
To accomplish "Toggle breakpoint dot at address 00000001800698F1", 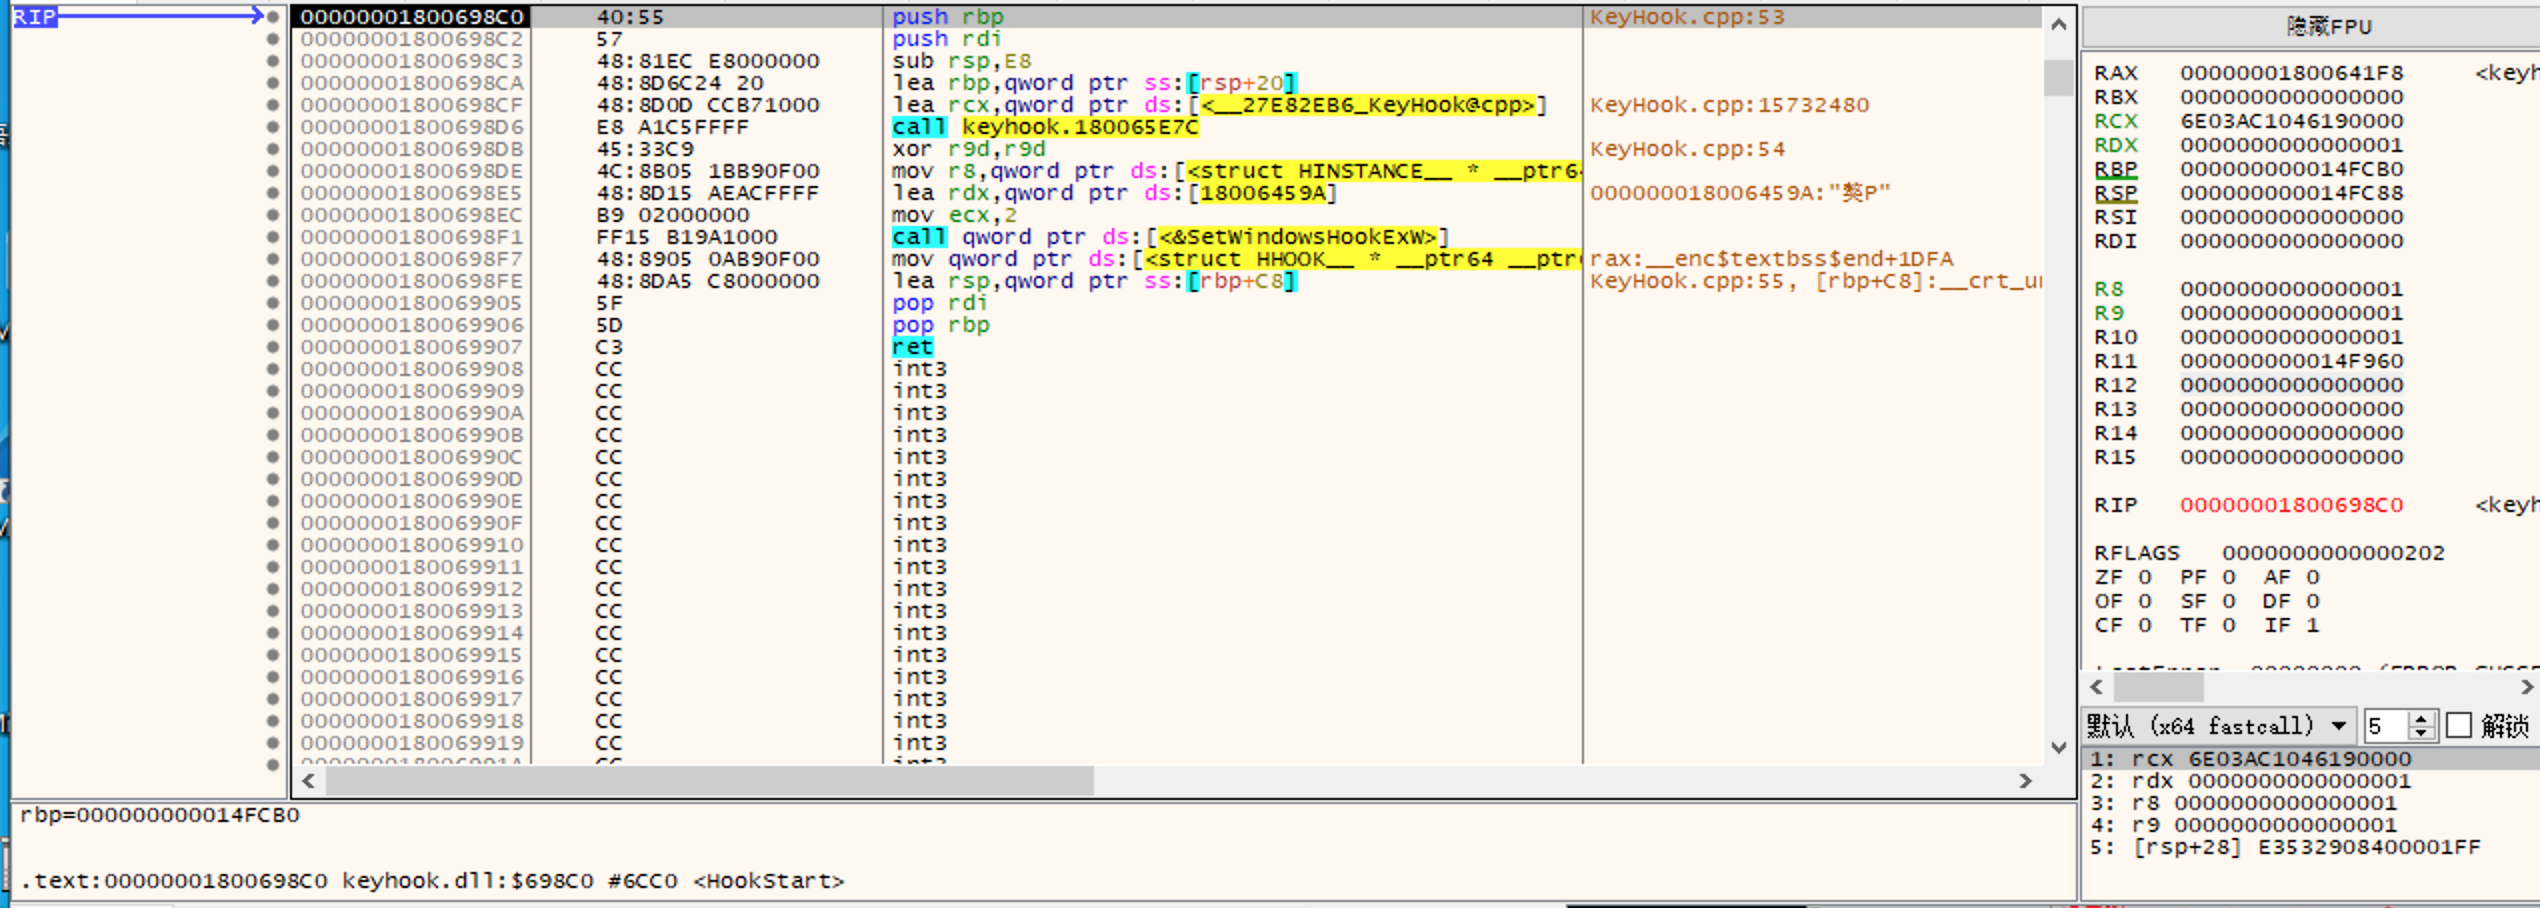I will coord(272,237).
